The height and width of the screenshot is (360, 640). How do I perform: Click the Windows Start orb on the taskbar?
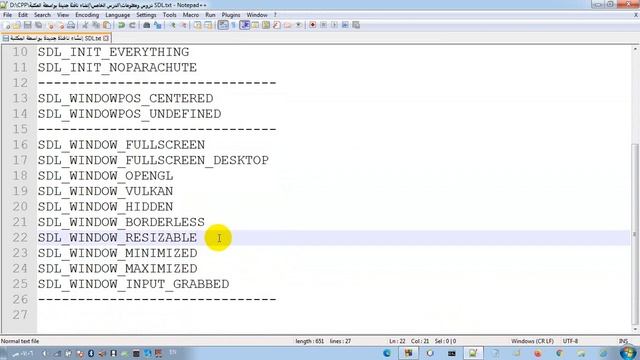pyautogui.click(x=628, y=353)
